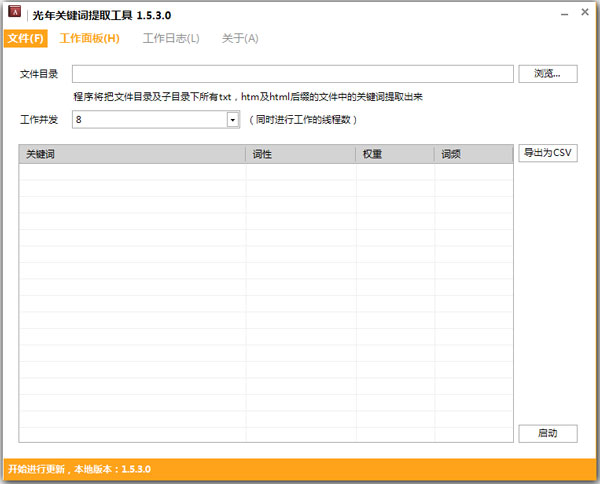Switch to 工作日志(L) tab

click(x=171, y=38)
